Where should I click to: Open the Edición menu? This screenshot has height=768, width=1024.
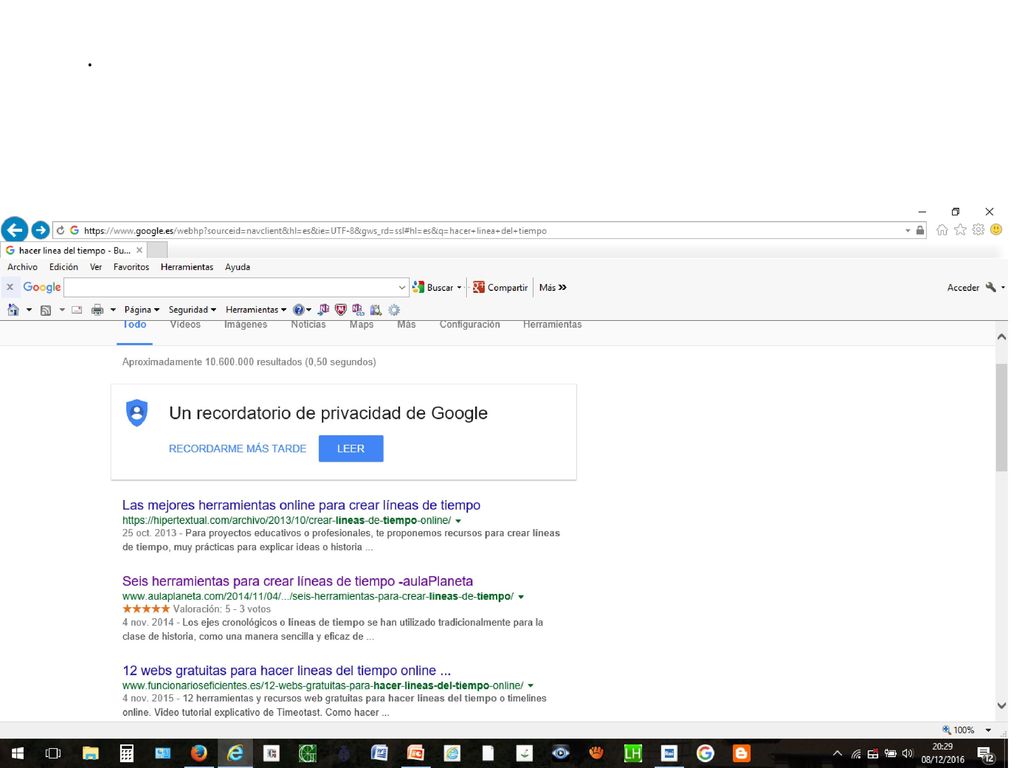pos(63,267)
